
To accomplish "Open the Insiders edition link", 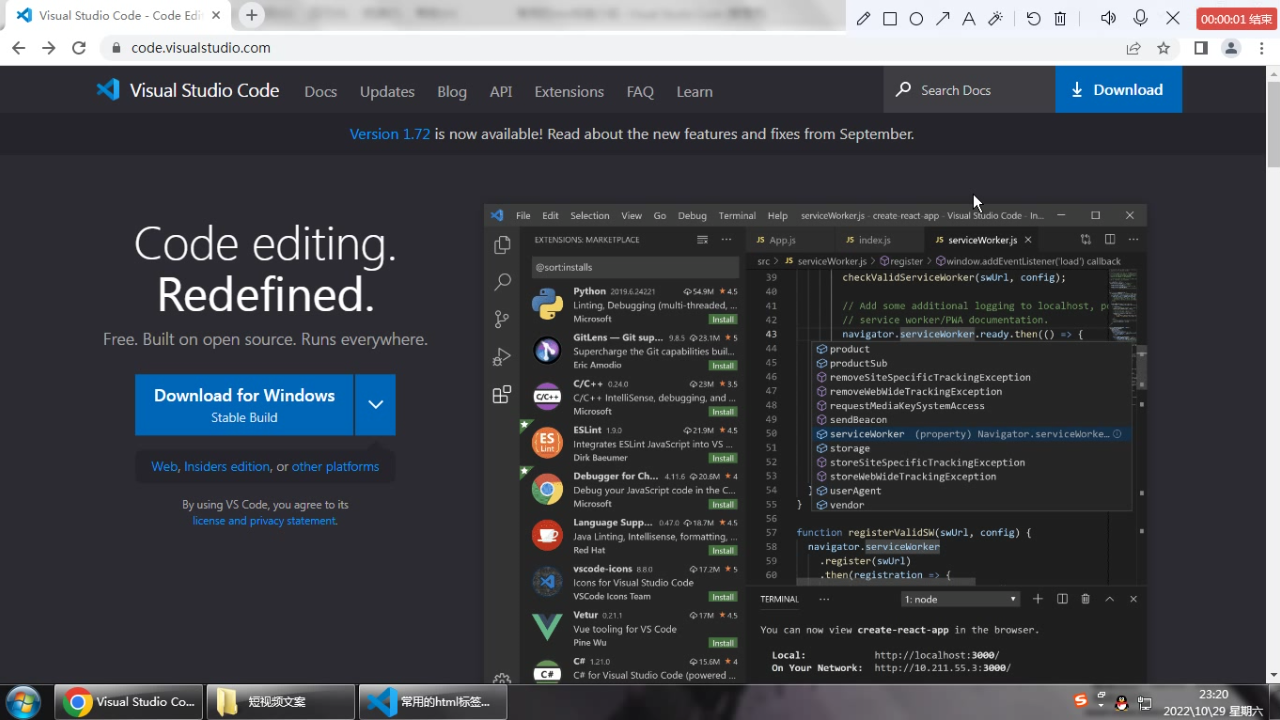I will pyautogui.click(x=227, y=467).
